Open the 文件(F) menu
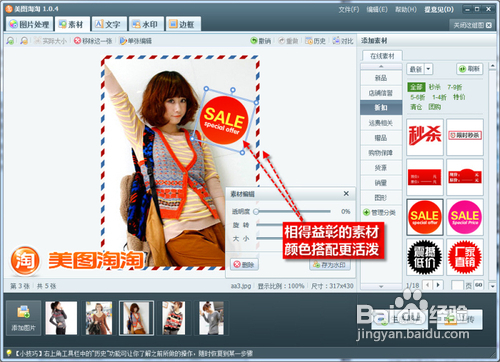This screenshot has height=362, width=500. (x=349, y=9)
